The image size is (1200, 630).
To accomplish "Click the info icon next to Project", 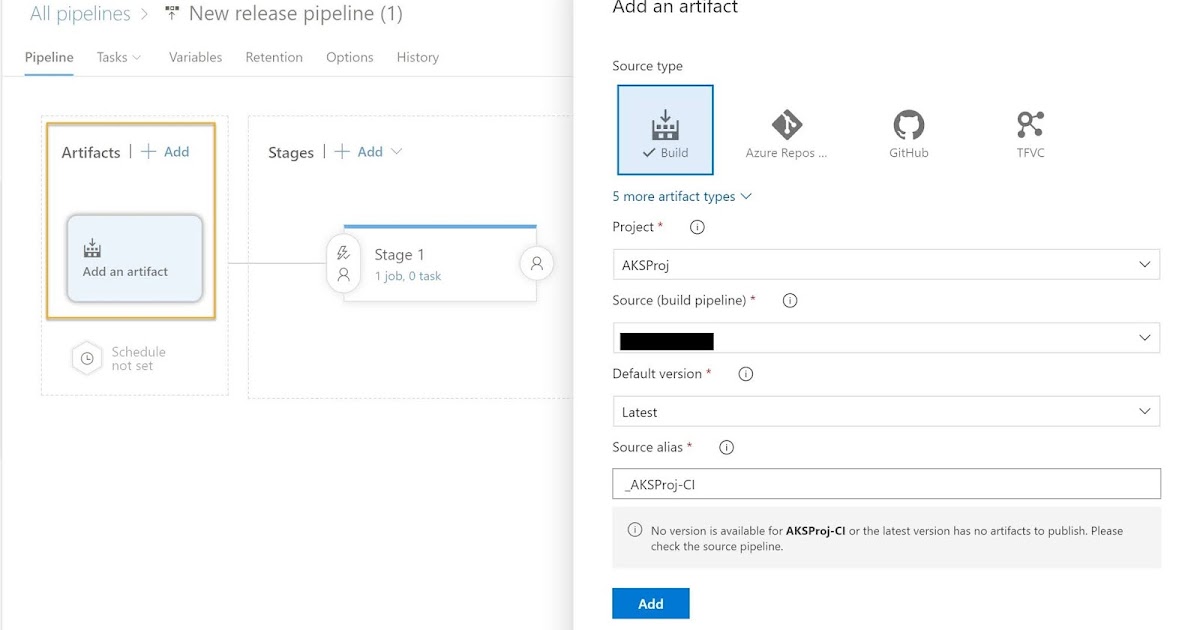I will pyautogui.click(x=696, y=227).
